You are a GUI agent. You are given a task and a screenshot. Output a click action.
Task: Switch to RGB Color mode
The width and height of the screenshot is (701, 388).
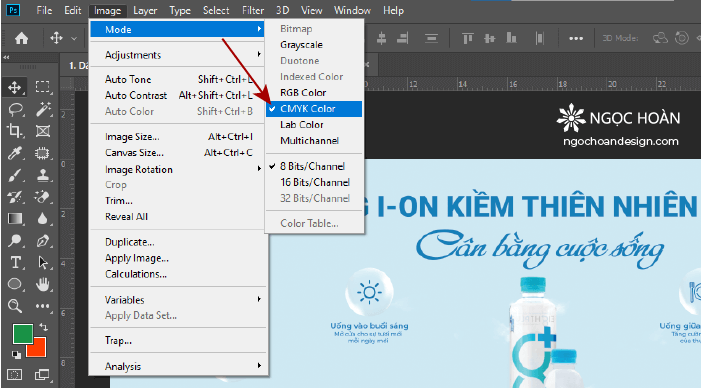(x=314, y=93)
